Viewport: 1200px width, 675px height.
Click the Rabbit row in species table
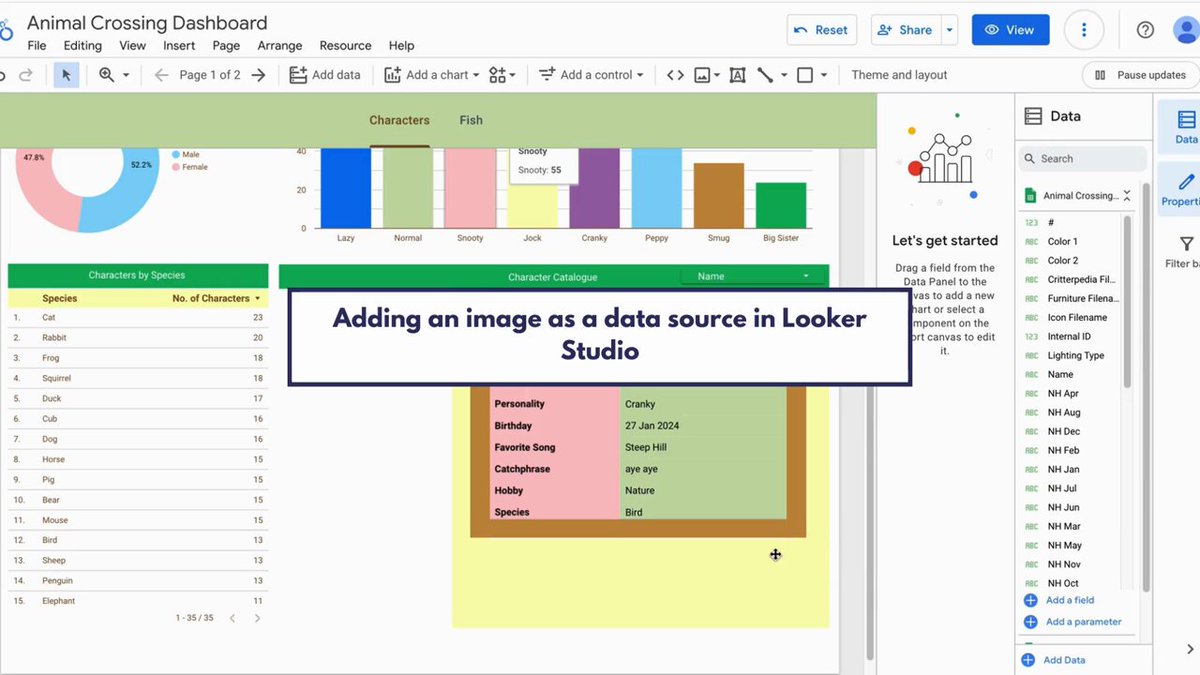point(138,338)
